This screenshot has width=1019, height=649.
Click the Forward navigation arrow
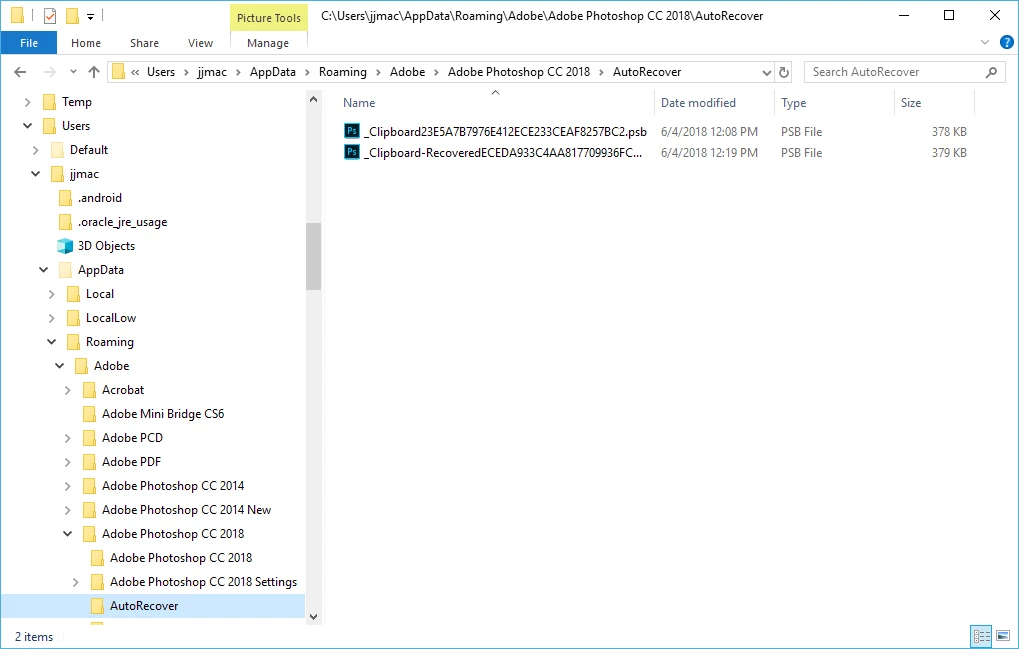[x=49, y=72]
